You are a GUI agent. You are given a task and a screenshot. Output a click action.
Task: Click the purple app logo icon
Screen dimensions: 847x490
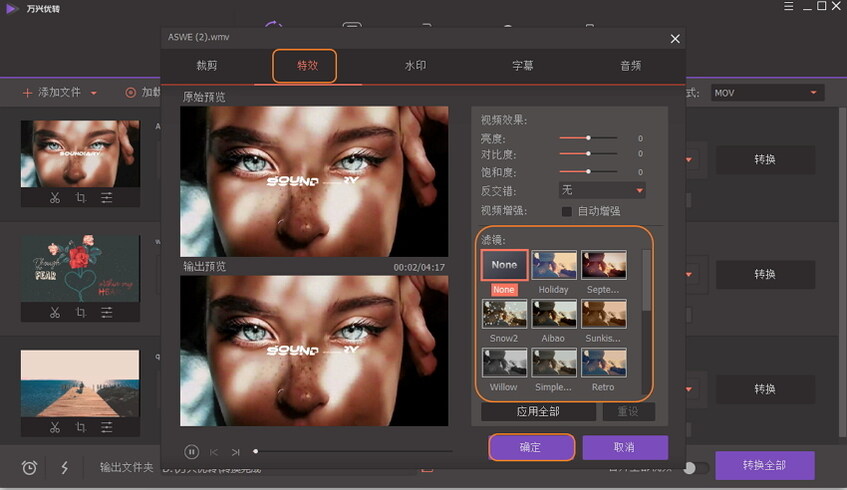tap(11, 9)
